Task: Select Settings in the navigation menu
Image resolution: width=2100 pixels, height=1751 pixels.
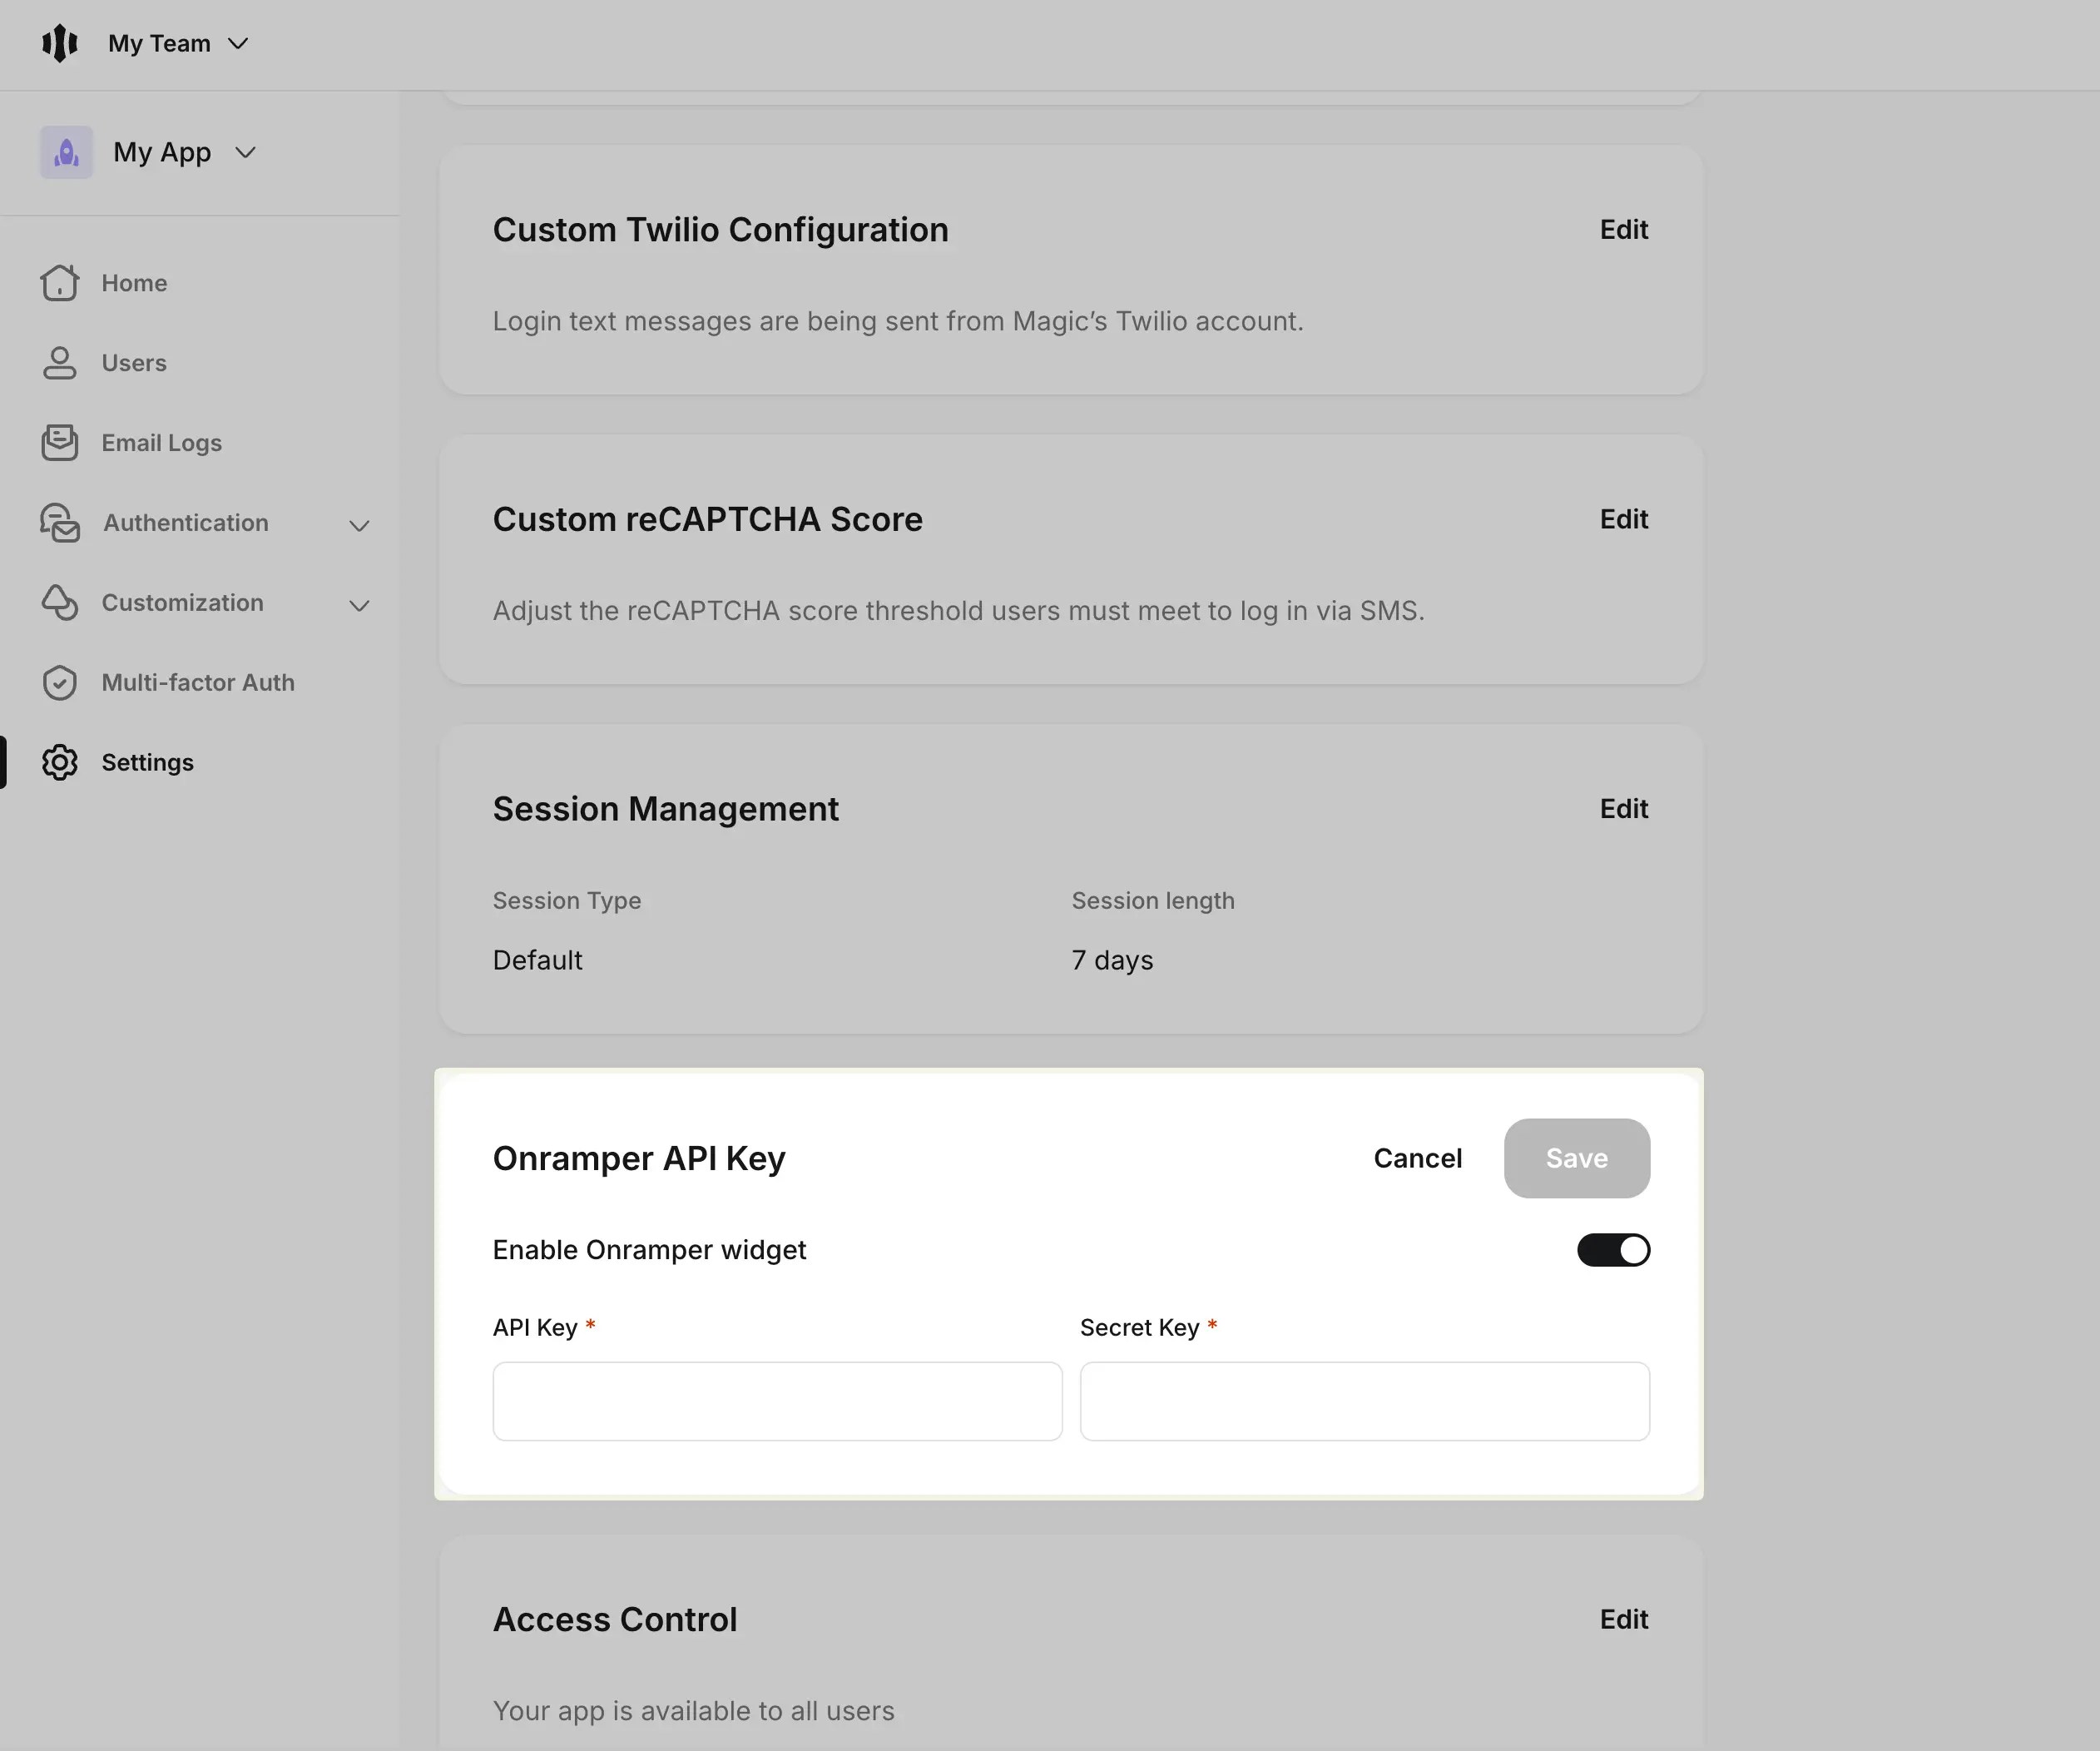Action: [x=147, y=762]
